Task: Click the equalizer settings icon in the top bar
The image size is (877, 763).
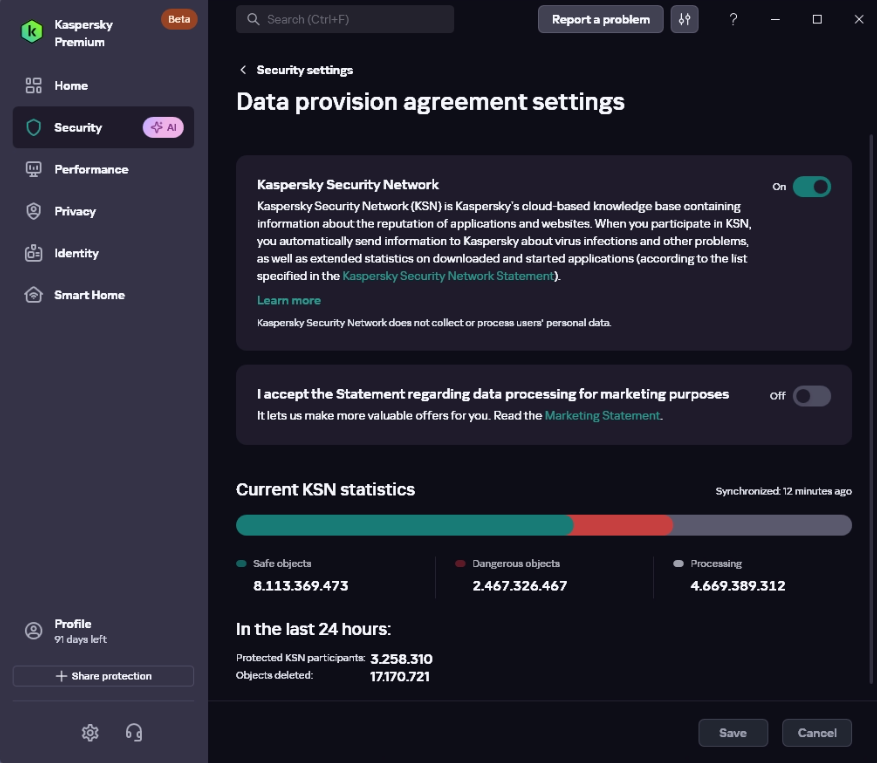Action: tap(684, 20)
